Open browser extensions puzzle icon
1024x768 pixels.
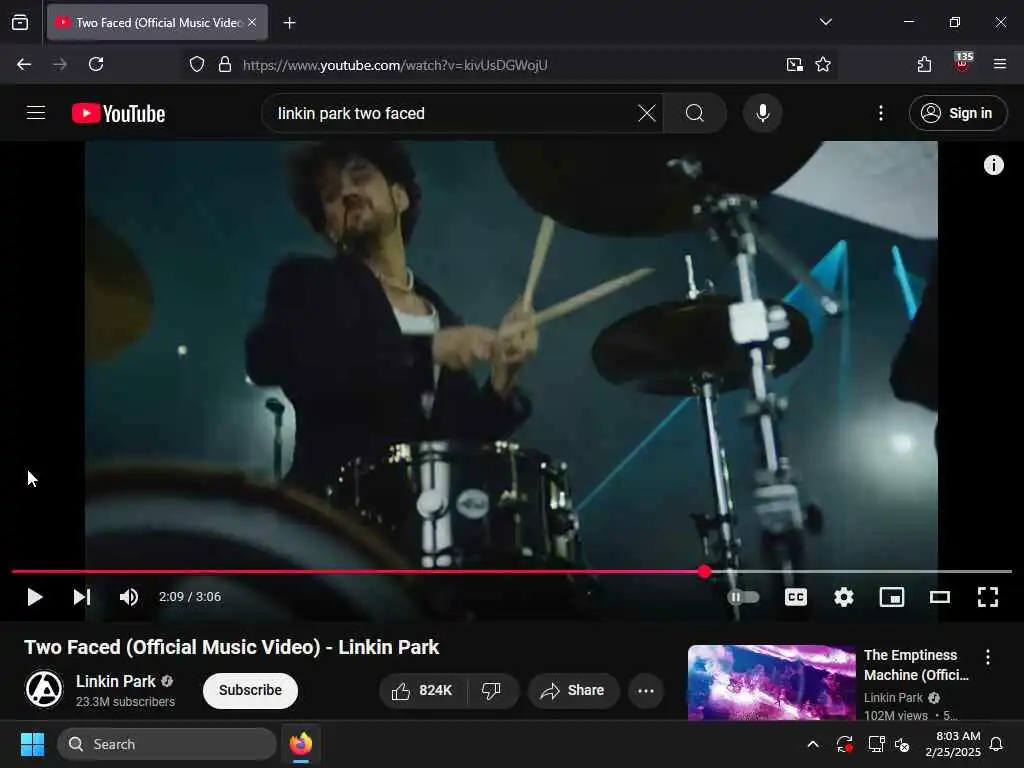click(x=924, y=64)
